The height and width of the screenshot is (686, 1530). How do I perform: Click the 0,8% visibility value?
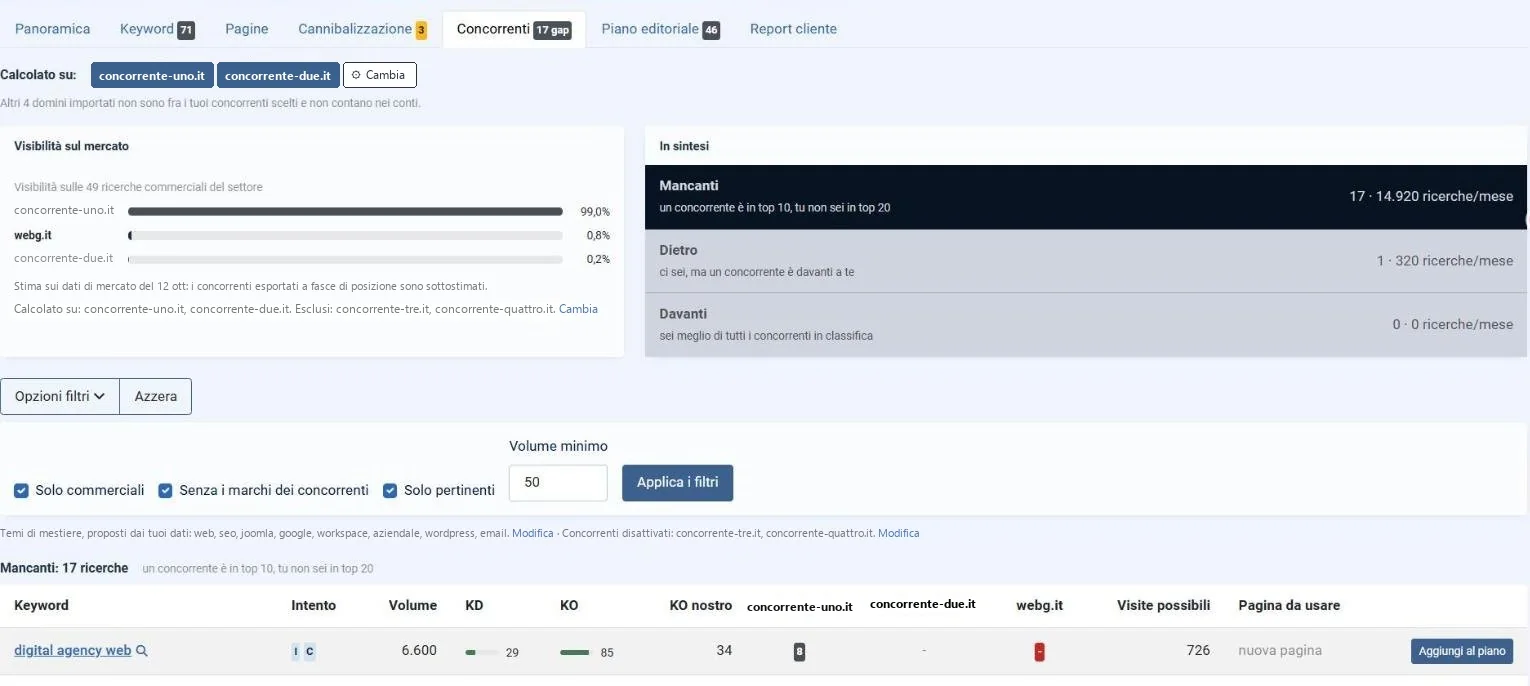[598, 236]
